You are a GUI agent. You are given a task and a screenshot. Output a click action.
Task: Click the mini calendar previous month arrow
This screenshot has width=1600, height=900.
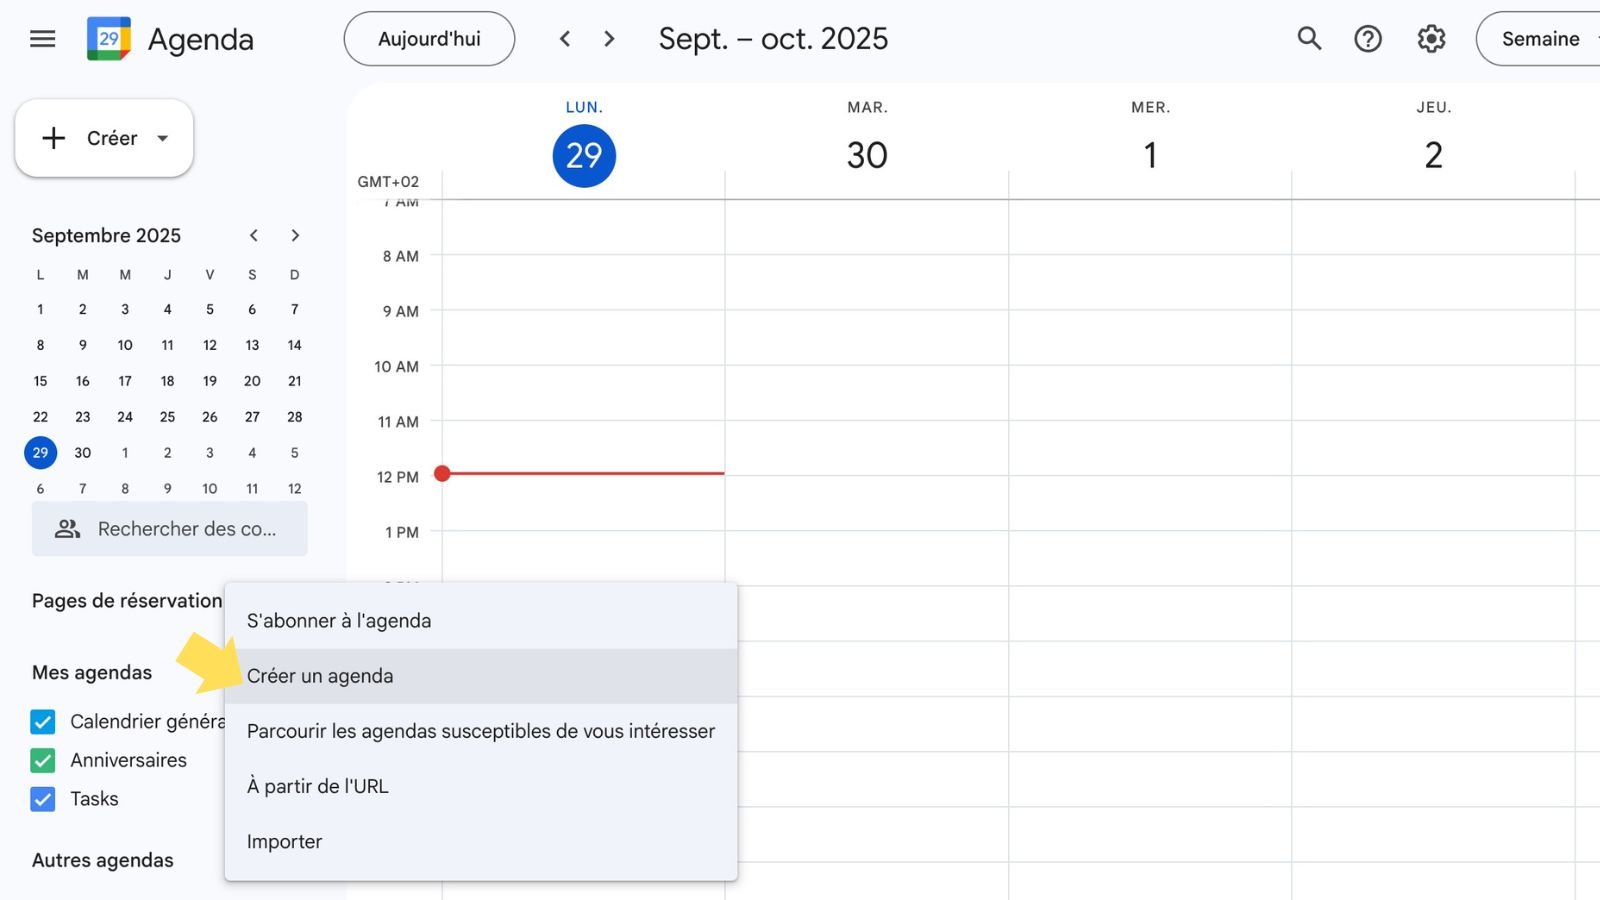pos(253,235)
